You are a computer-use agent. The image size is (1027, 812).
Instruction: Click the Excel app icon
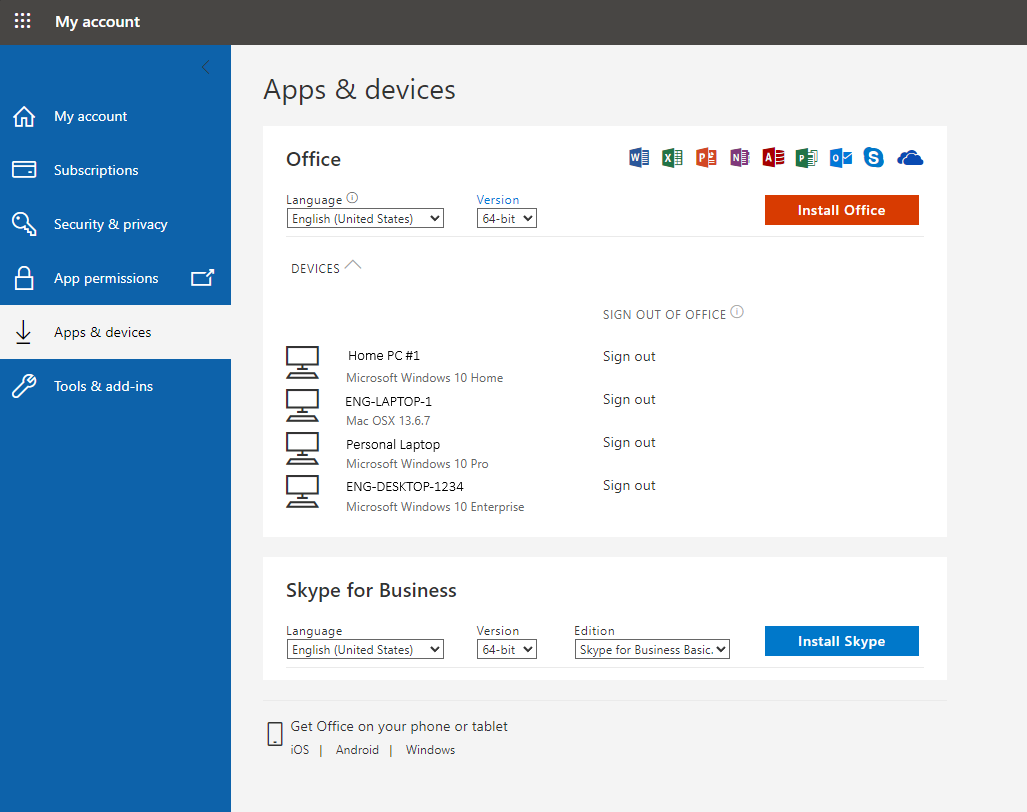pyautogui.click(x=672, y=158)
